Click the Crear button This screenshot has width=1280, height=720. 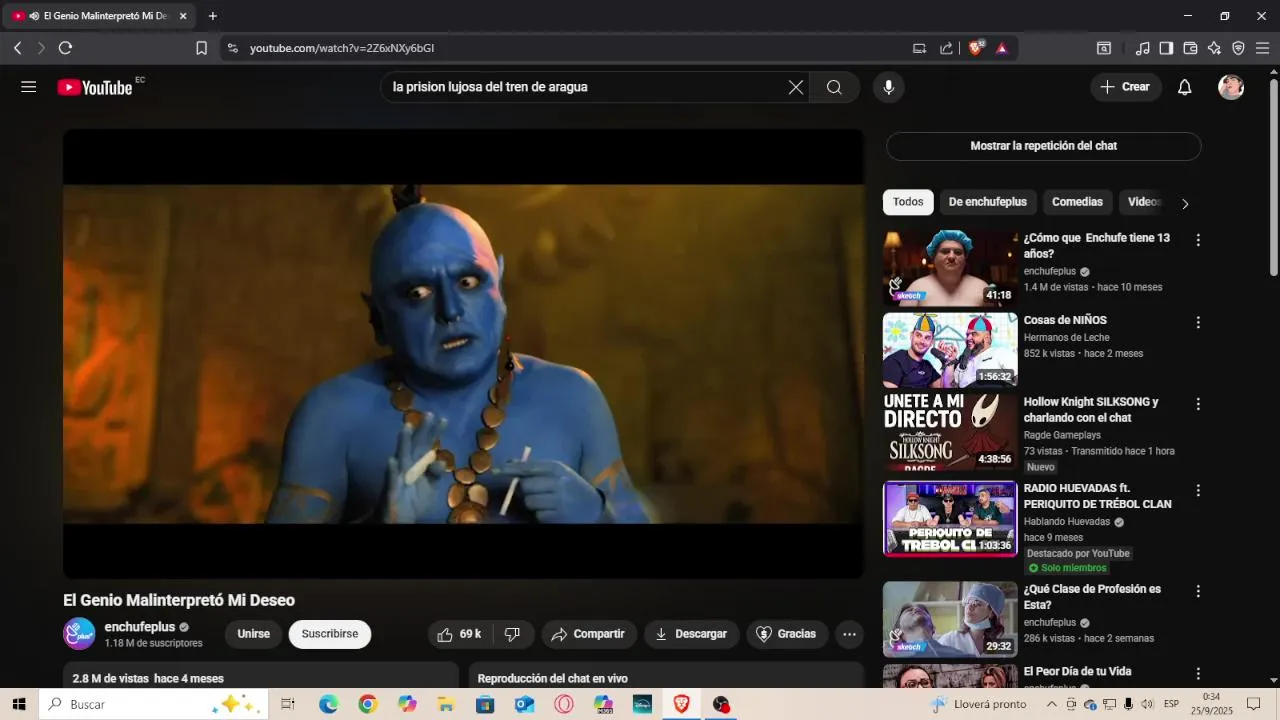point(1125,87)
